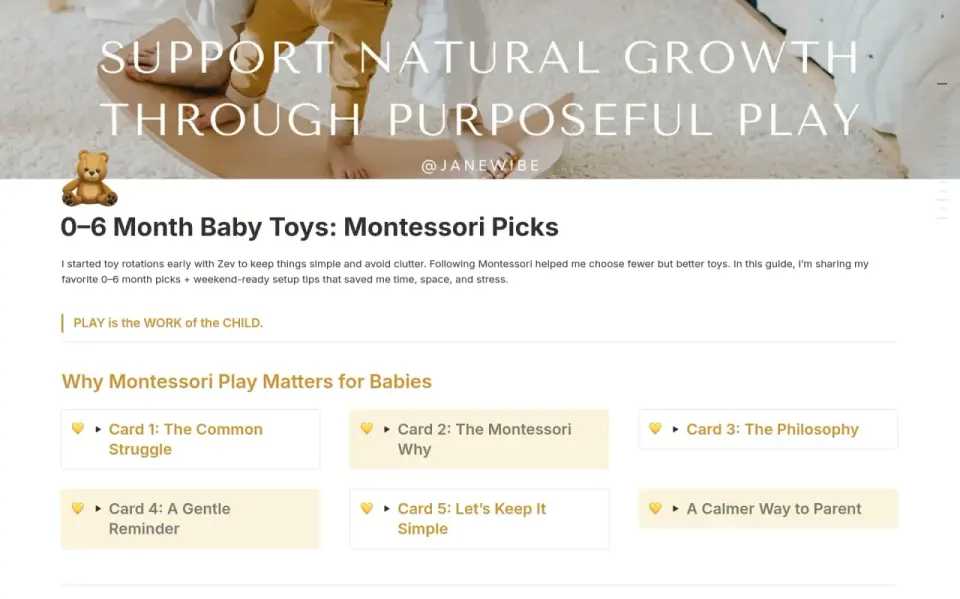Expand Card 5: Let's Keep It Simple toggle
The height and width of the screenshot is (599, 960).
(x=387, y=509)
